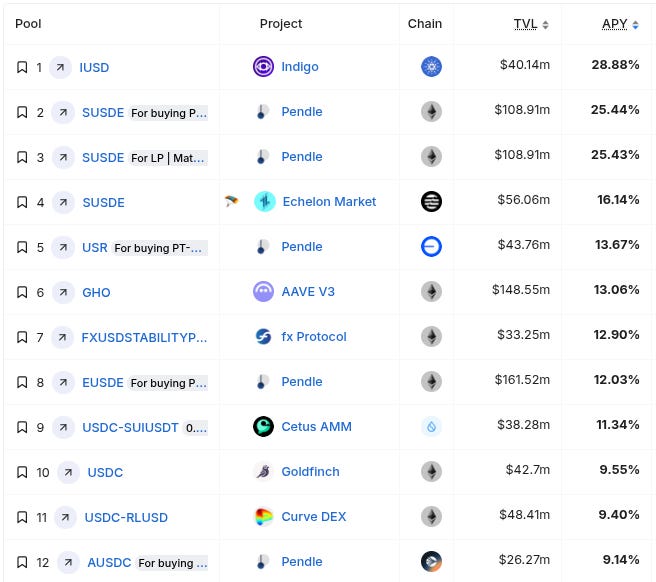This screenshot has width=656, height=582.
Task: Bookmark the SUSDE For buying pool row 2
Action: pyautogui.click(x=22, y=112)
